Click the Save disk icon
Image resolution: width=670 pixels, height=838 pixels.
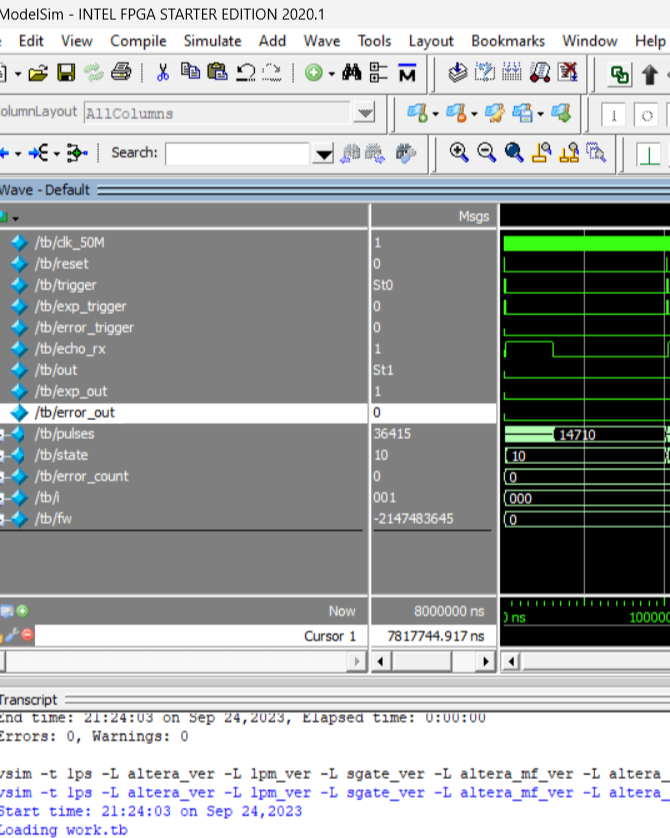[66, 73]
